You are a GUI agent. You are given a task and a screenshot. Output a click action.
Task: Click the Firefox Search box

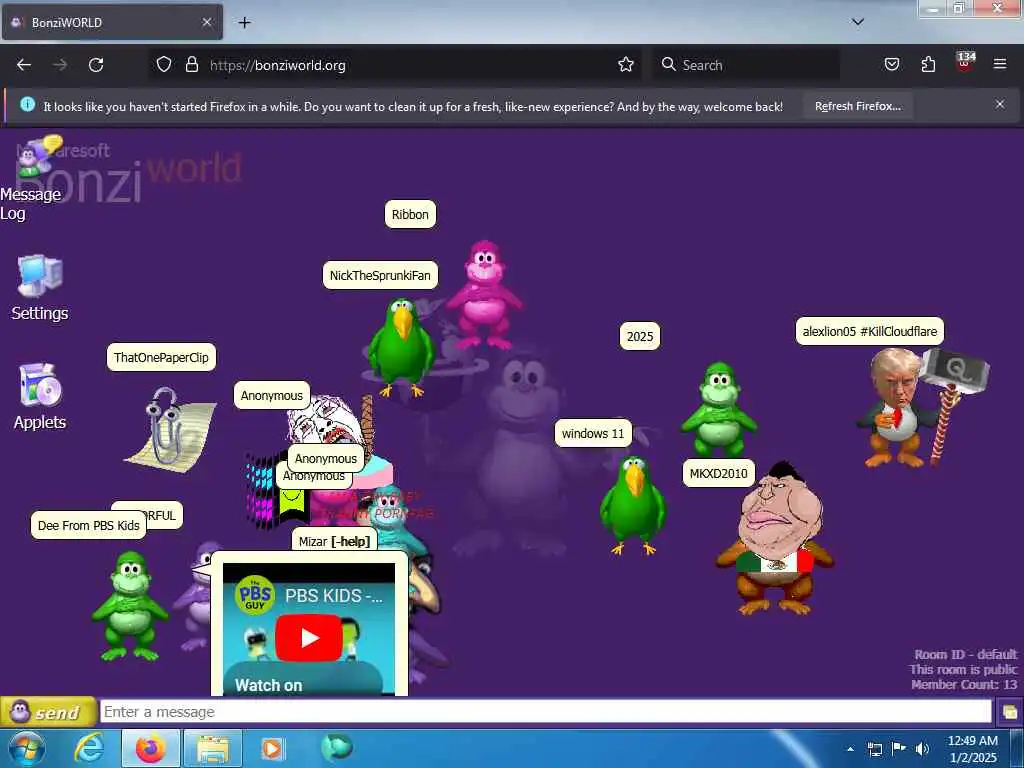point(746,65)
